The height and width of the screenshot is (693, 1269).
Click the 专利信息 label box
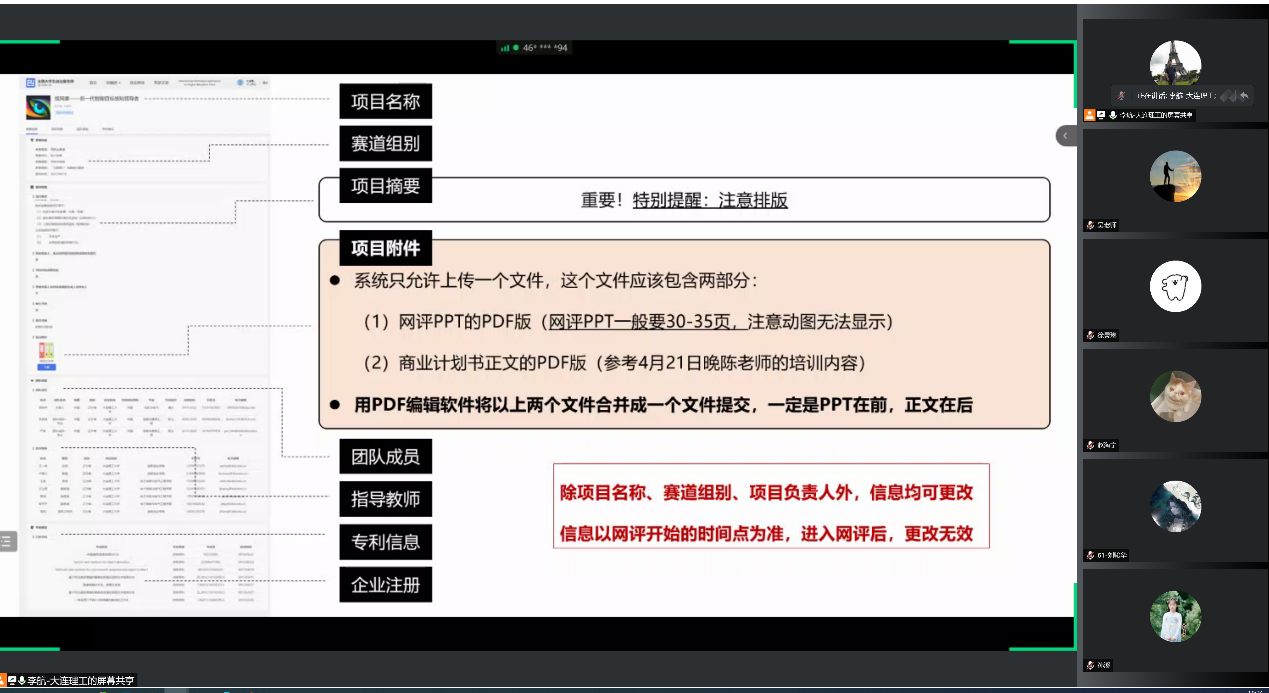(x=385, y=542)
